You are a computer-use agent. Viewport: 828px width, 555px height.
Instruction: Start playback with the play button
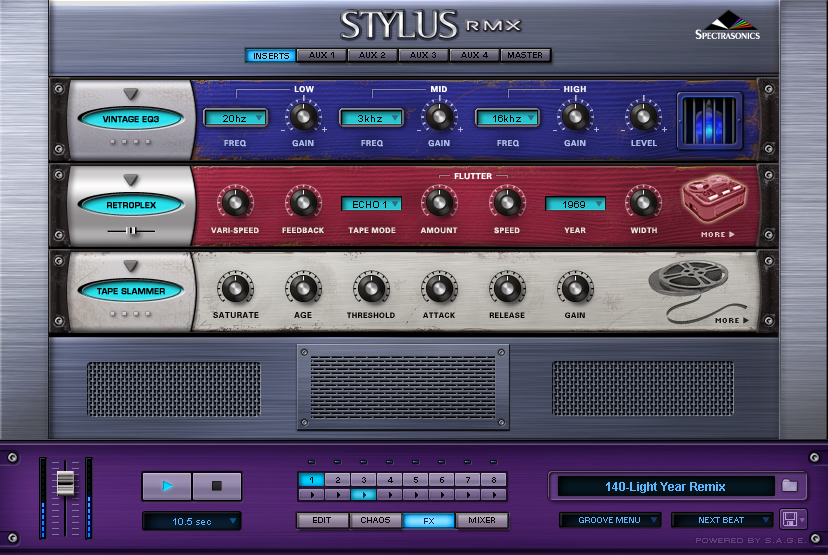pos(167,486)
